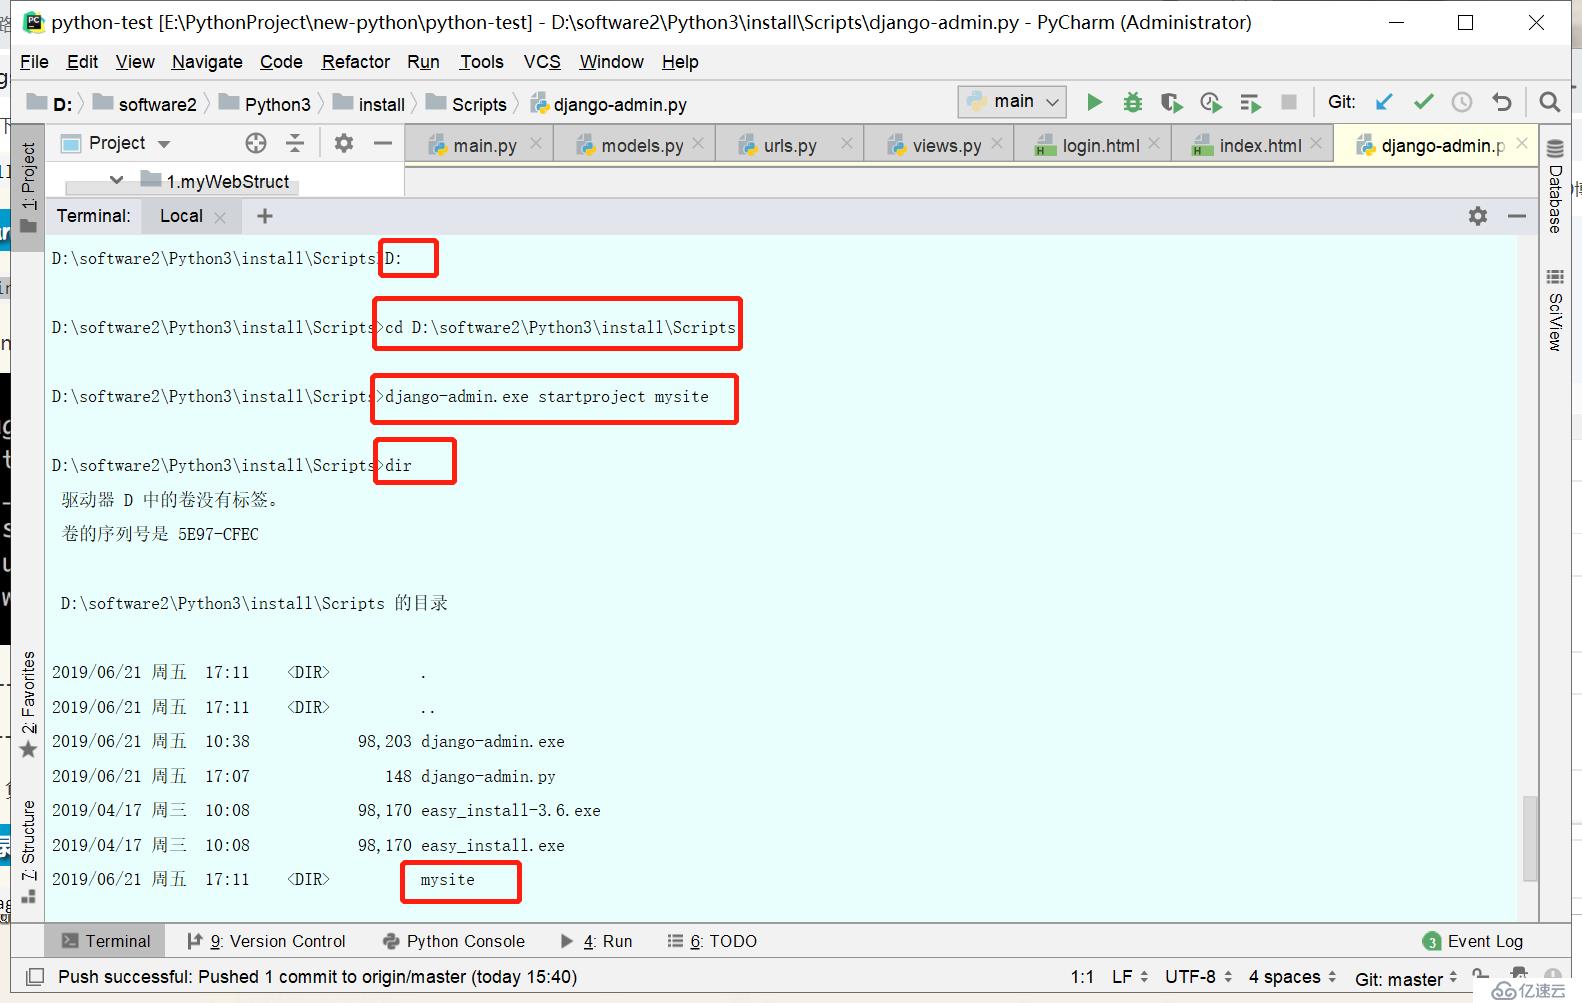The height and width of the screenshot is (1003, 1582).
Task: Open the Navigate menu
Action: click(207, 62)
